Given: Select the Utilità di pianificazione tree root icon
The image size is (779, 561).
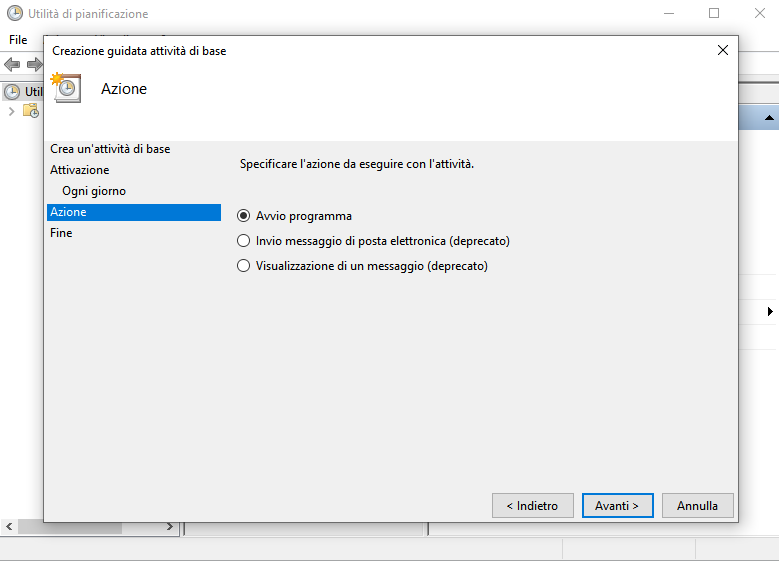Looking at the screenshot, I should (12, 91).
